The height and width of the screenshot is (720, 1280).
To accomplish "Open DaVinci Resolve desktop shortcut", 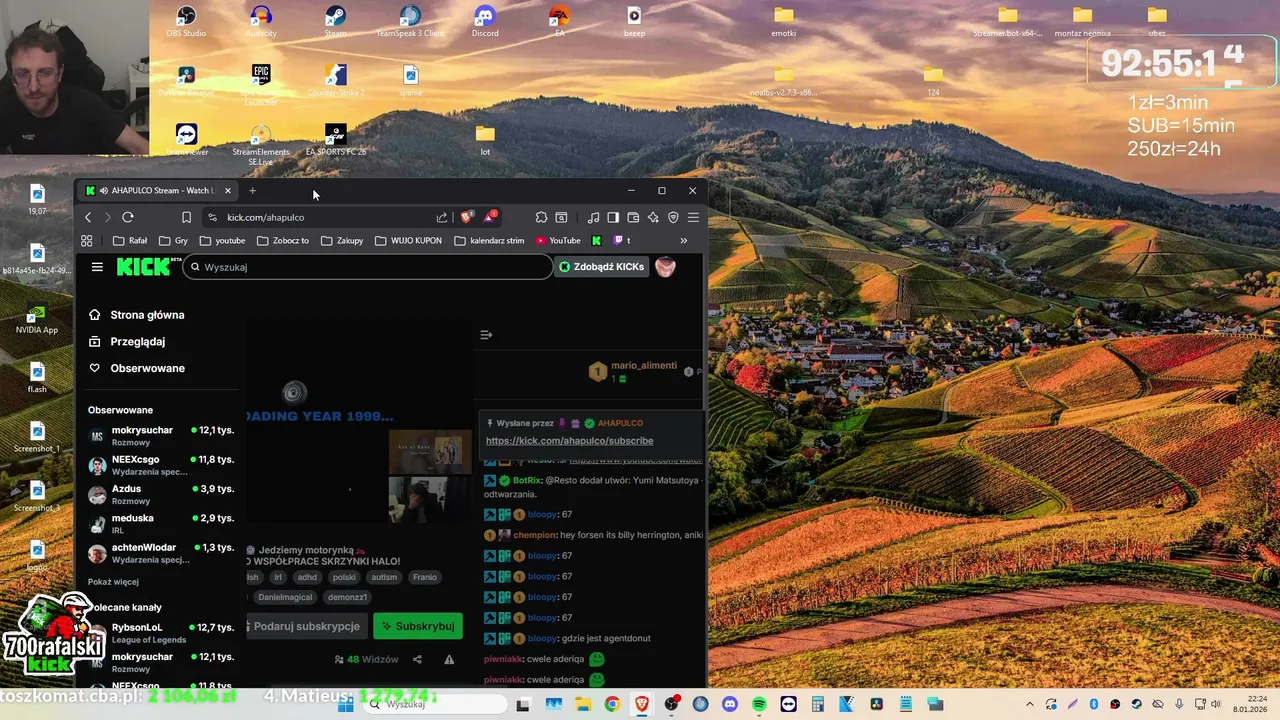I will click(186, 82).
